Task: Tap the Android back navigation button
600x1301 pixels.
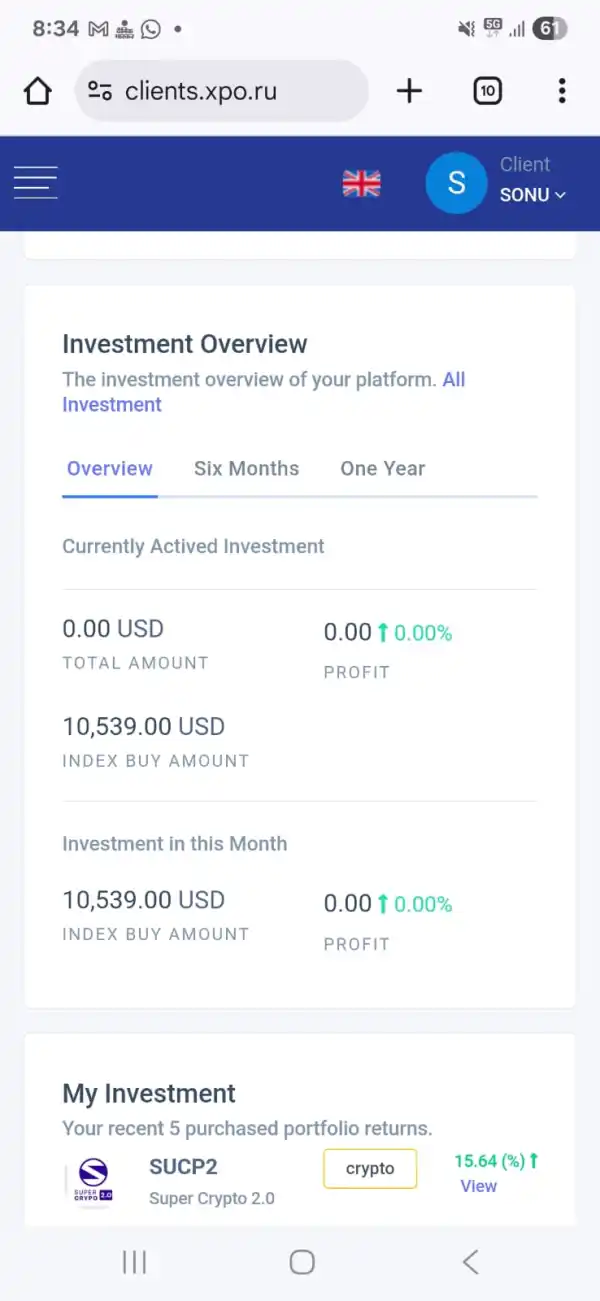Action: coord(470,1262)
